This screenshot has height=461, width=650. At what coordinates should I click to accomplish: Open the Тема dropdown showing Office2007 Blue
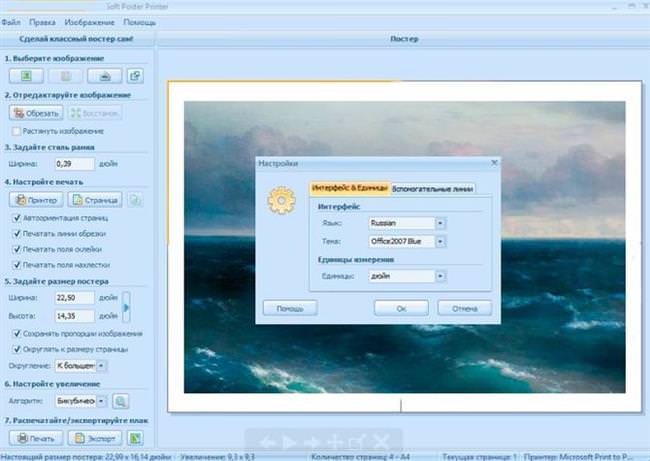tap(440, 241)
